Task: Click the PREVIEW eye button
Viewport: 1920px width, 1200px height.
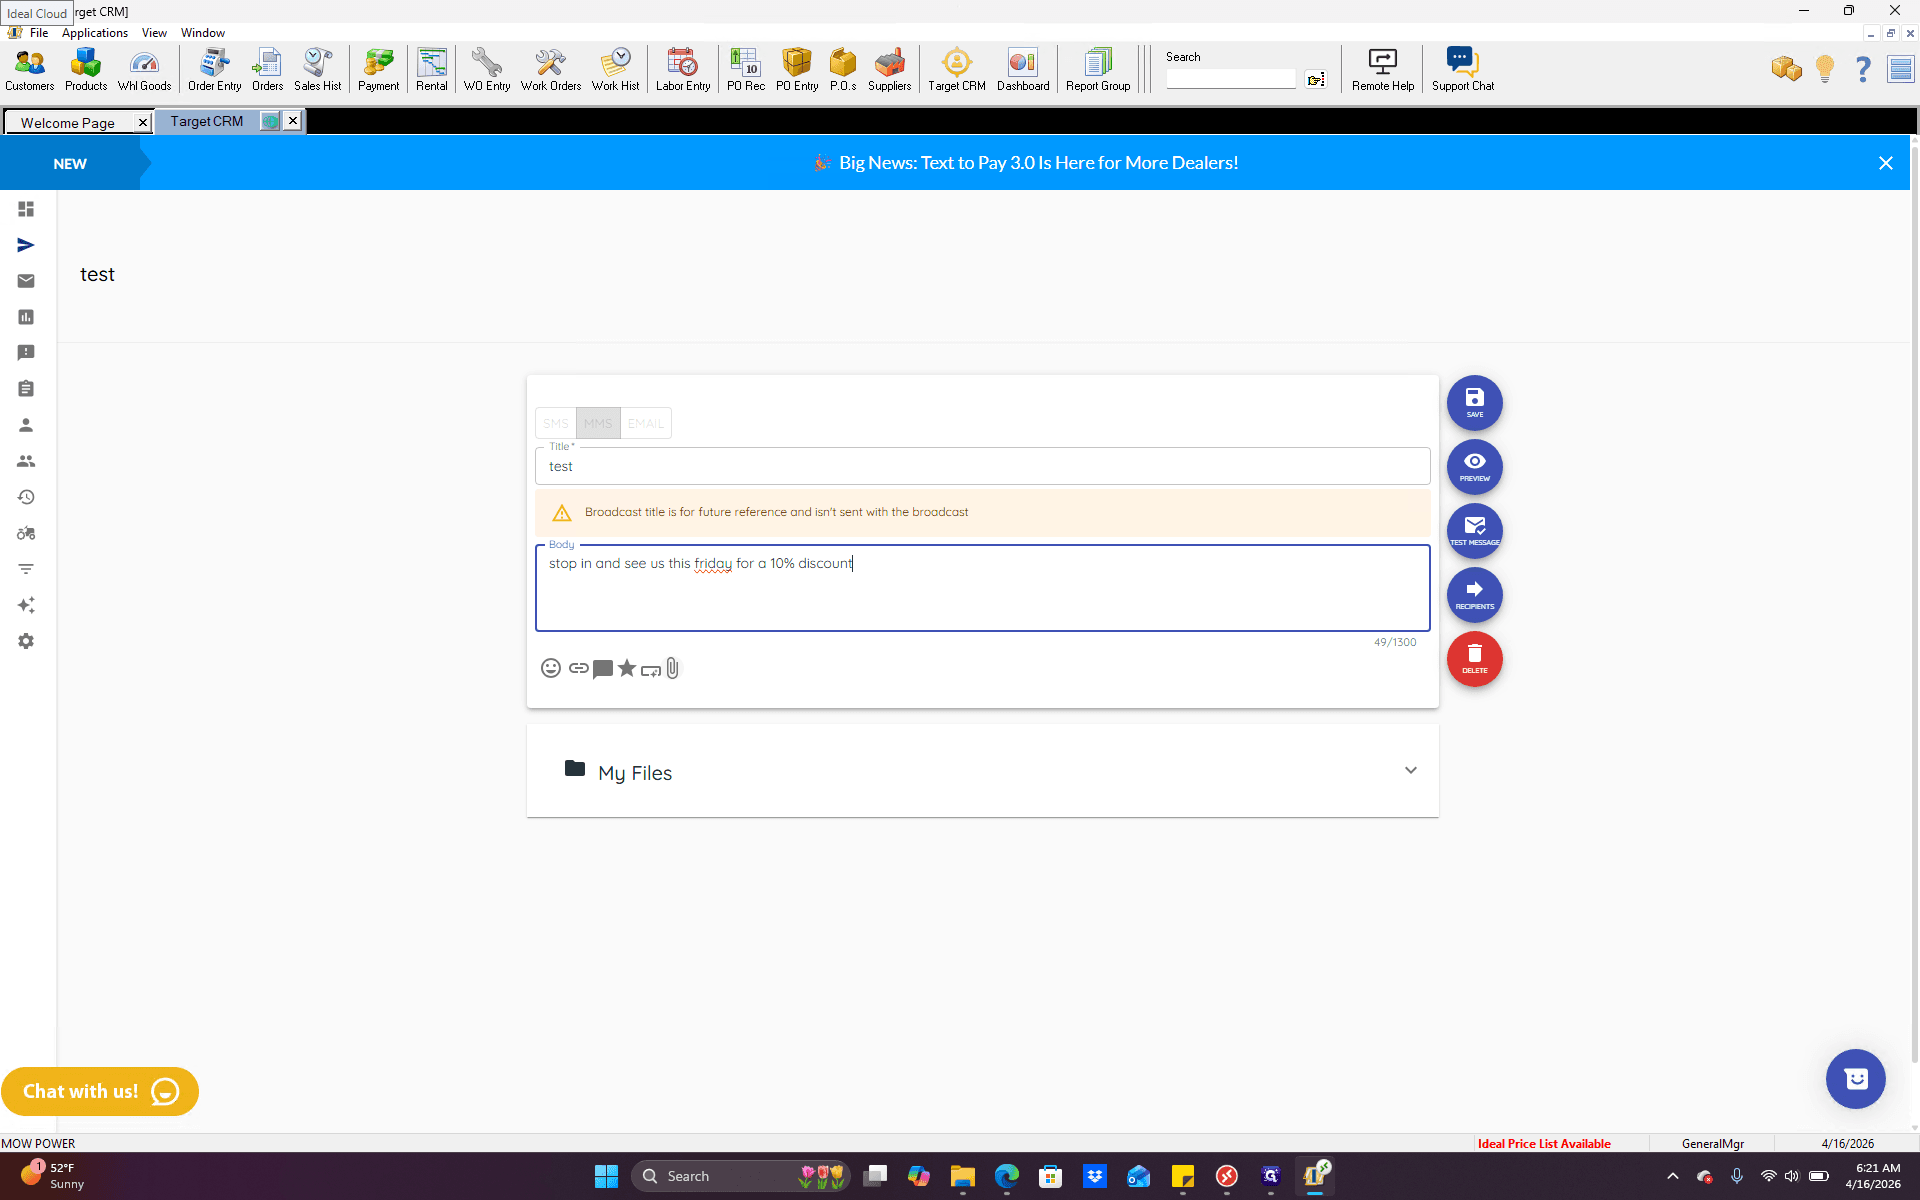Action: pos(1474,466)
